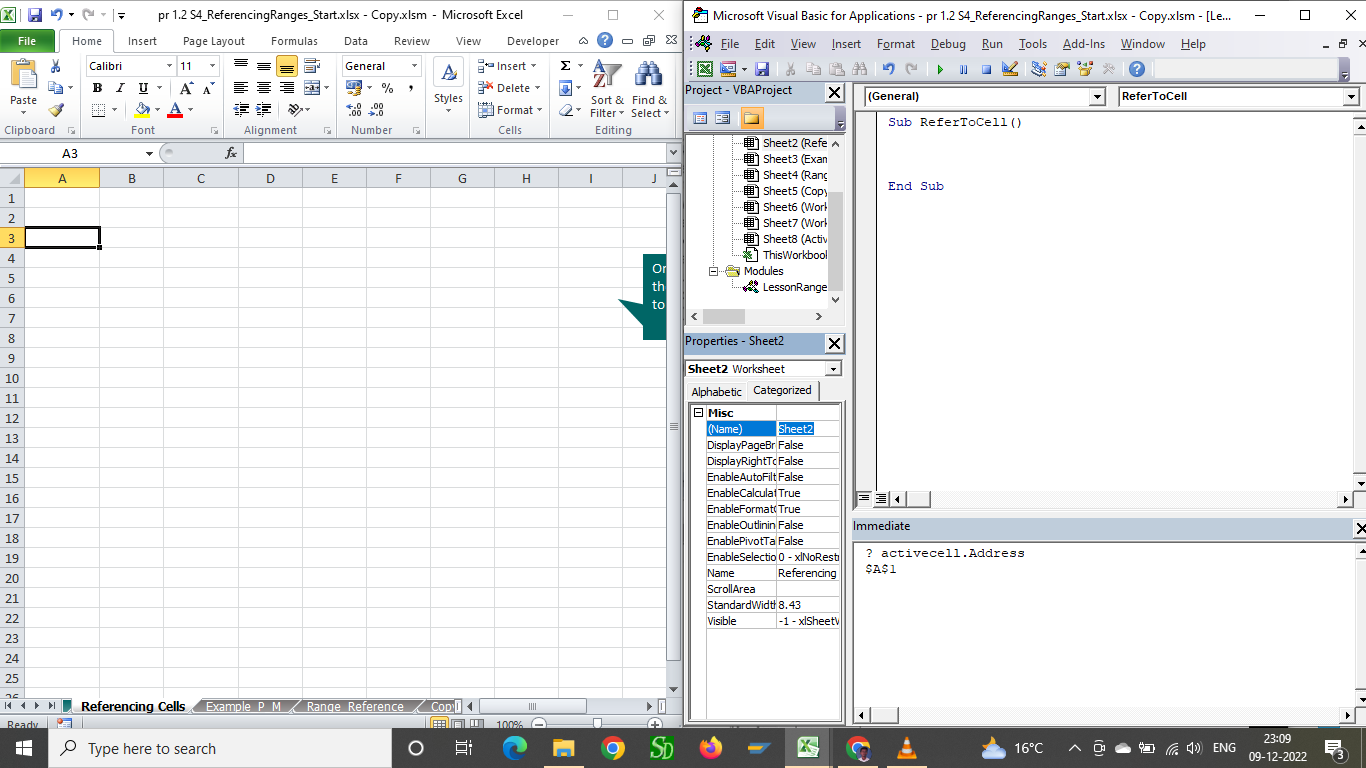Click the Cut scissors icon in Excel ribbon
1366x768 pixels.
coord(56,66)
